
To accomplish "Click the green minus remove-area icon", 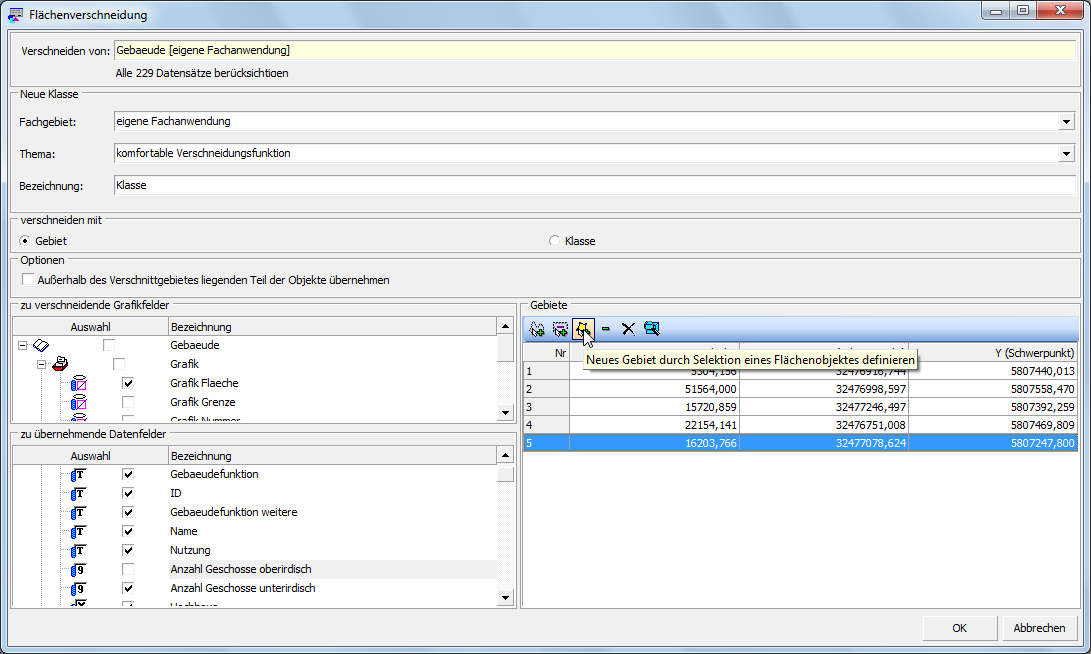I will (606, 329).
